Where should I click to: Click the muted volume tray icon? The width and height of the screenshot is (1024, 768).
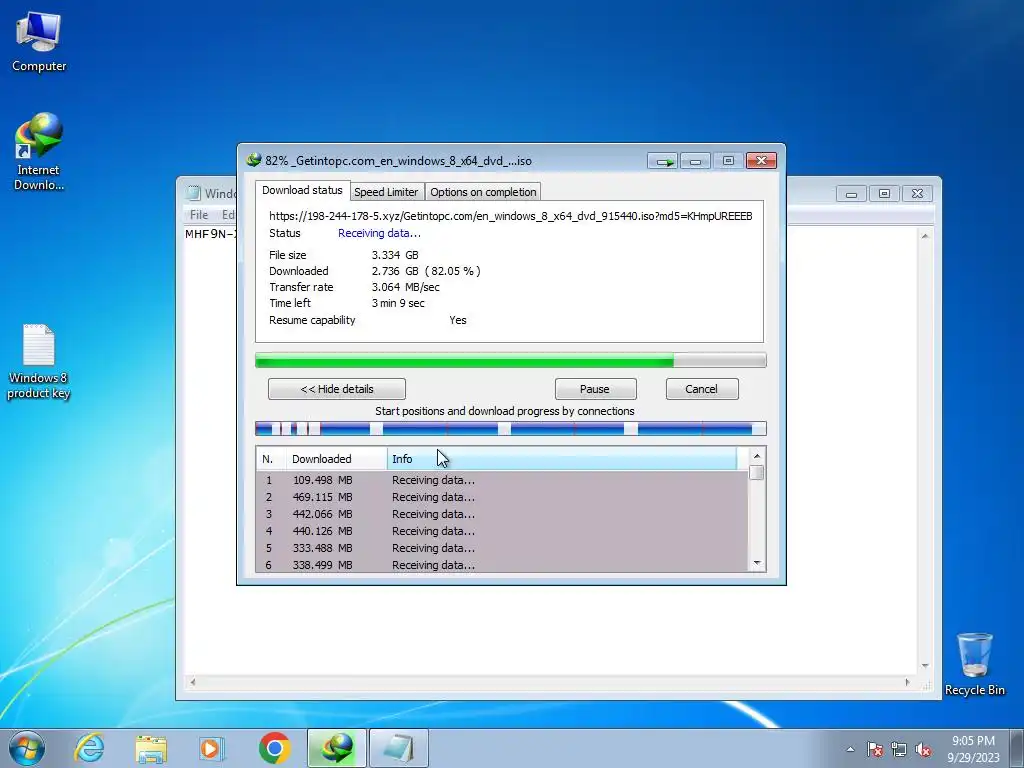[x=923, y=750]
